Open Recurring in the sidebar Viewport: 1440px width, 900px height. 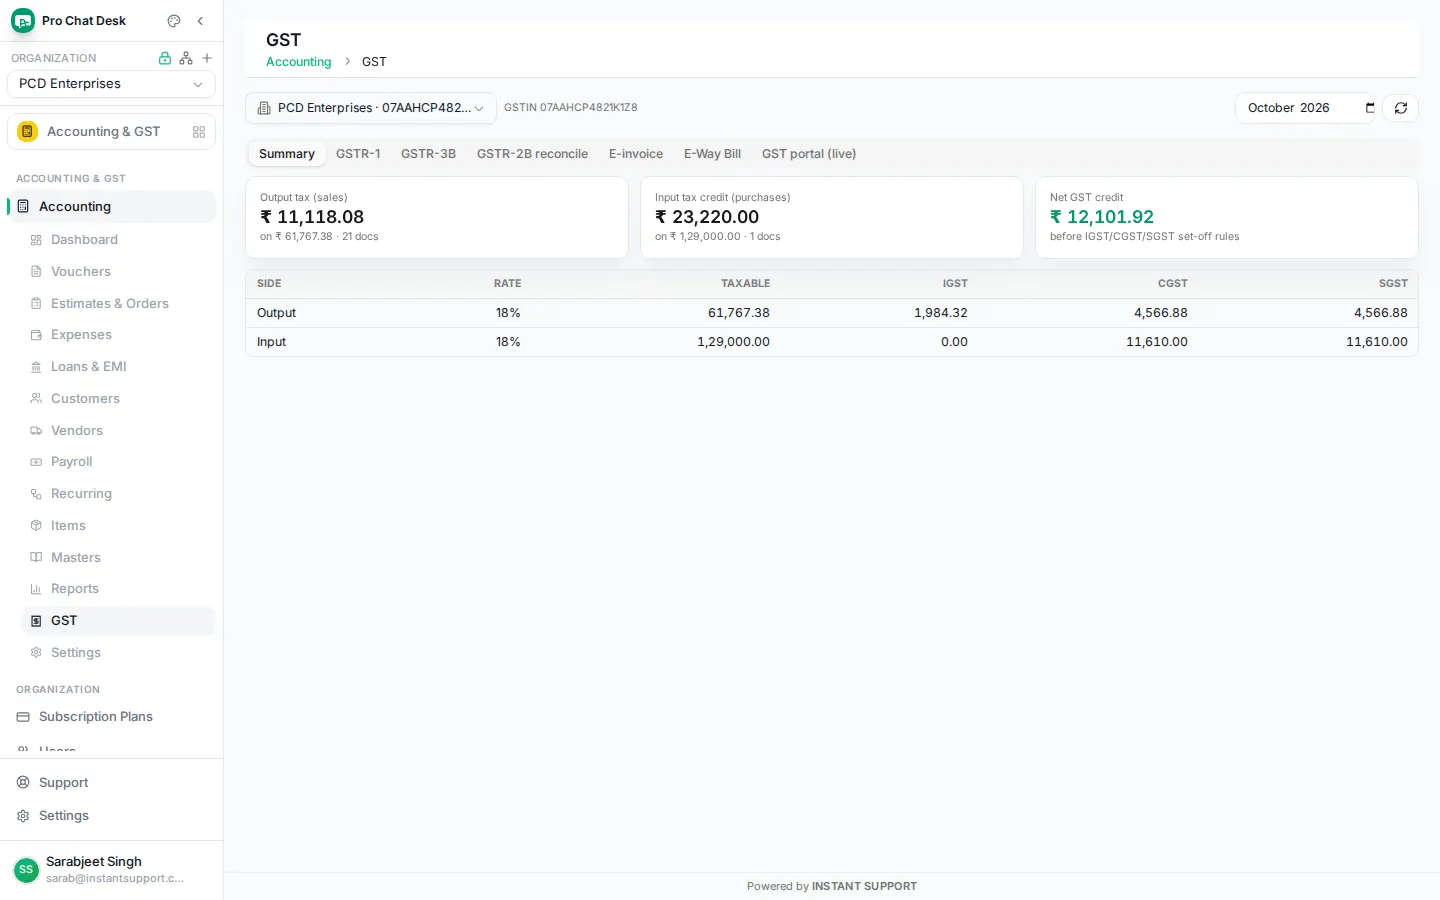(x=118, y=494)
